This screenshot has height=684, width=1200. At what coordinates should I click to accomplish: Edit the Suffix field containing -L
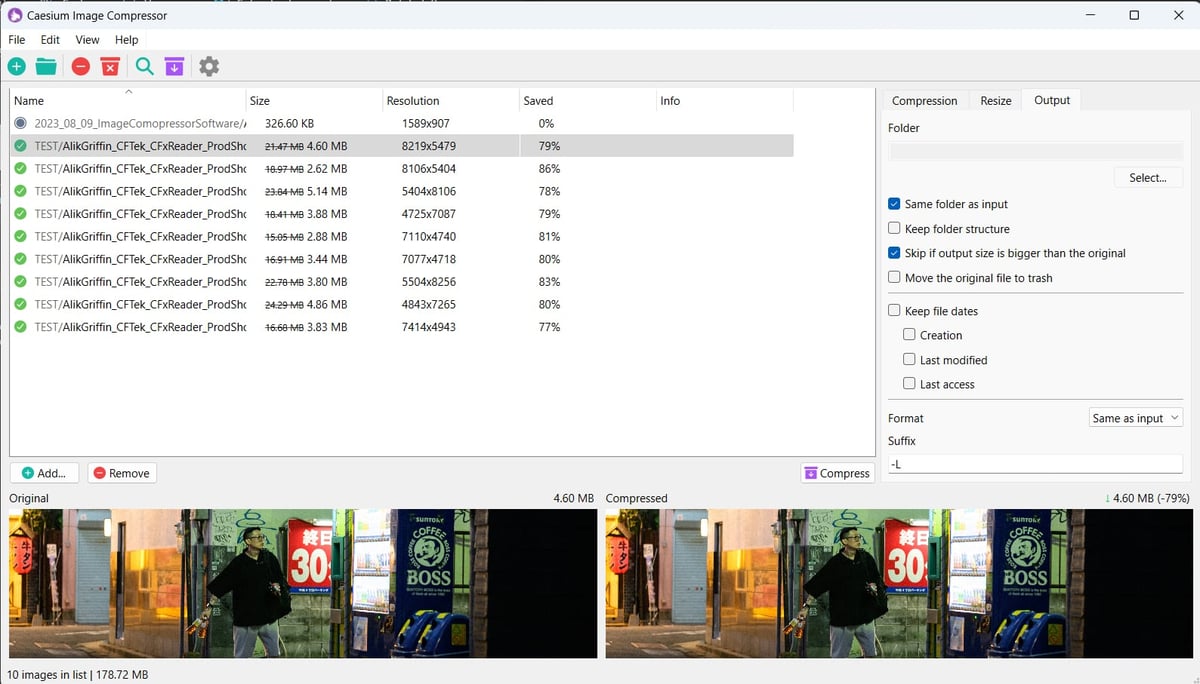pos(1035,463)
